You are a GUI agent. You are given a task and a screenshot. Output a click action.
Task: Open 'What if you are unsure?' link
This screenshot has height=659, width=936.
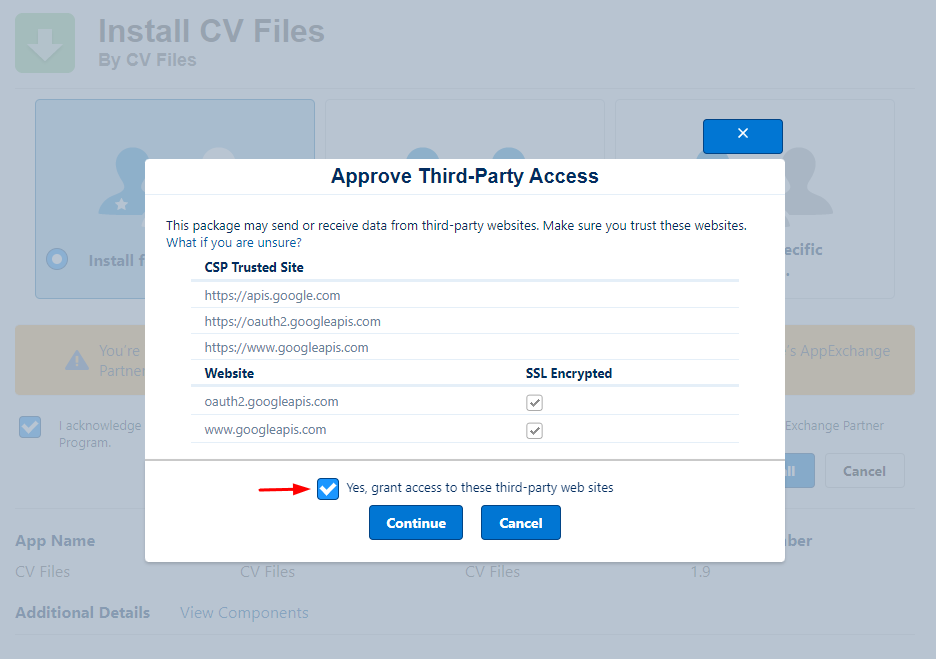(x=233, y=242)
